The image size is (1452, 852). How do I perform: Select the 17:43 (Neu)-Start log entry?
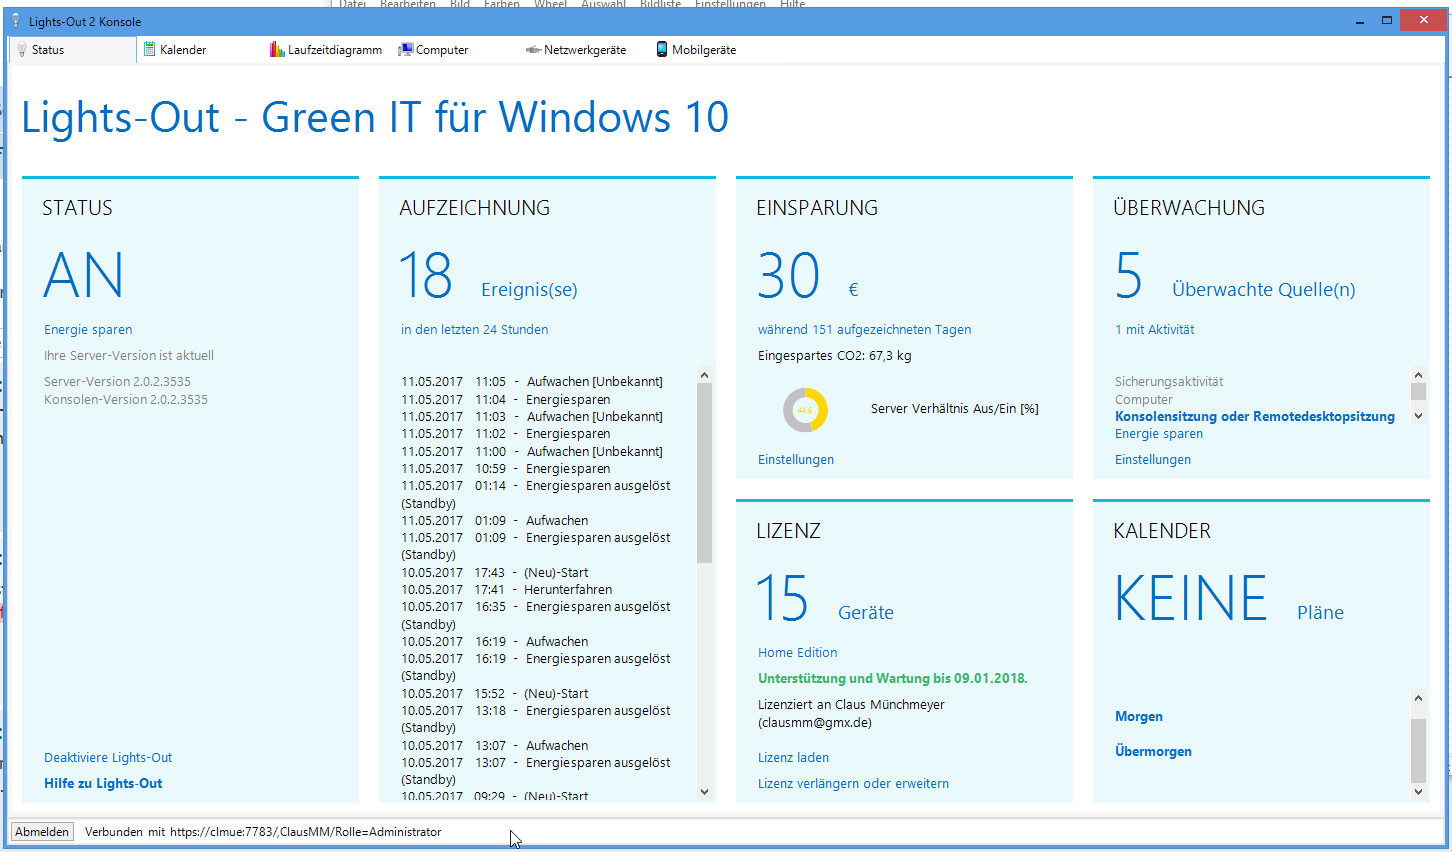pos(495,573)
